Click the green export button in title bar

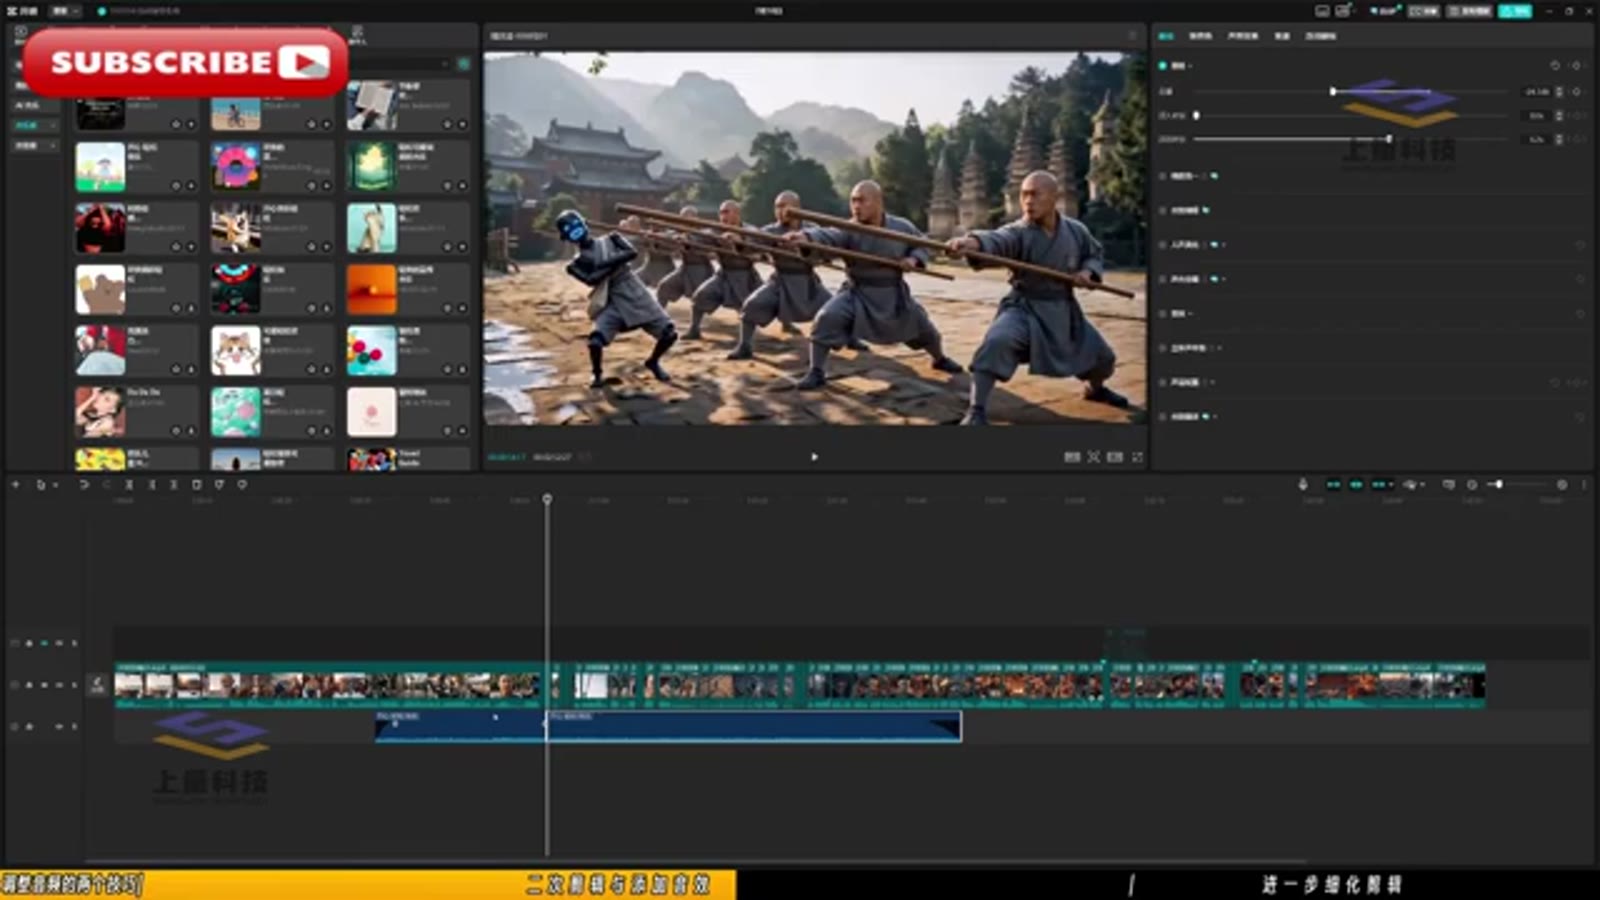(1515, 11)
